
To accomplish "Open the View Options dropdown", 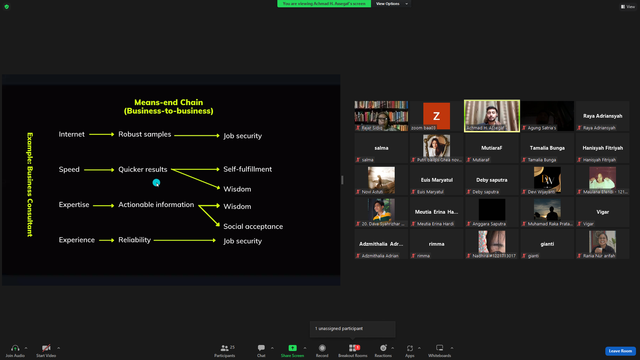I will click(x=391, y=4).
